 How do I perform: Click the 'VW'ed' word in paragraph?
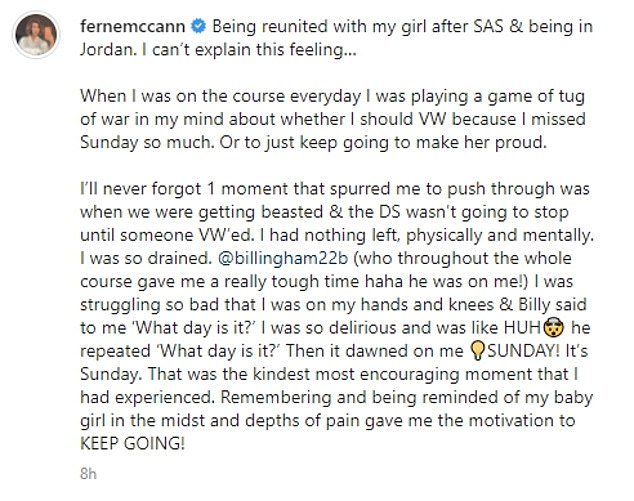point(226,235)
